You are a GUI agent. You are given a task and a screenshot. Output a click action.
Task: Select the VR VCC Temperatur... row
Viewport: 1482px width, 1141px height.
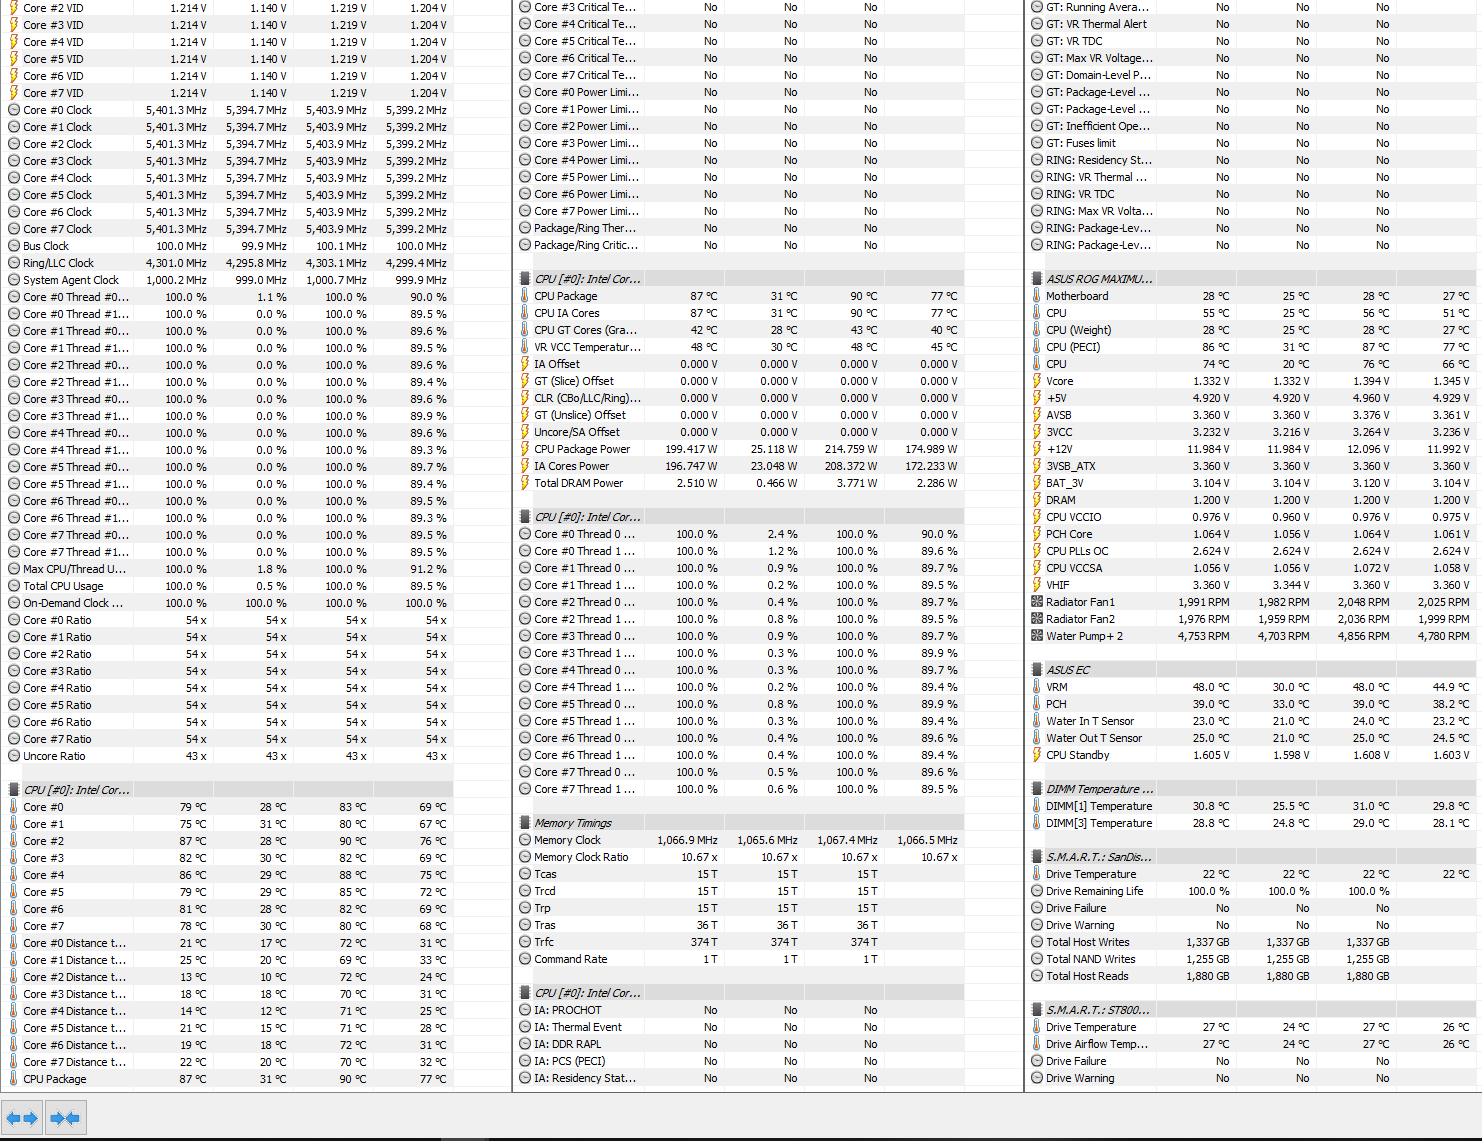(x=739, y=347)
